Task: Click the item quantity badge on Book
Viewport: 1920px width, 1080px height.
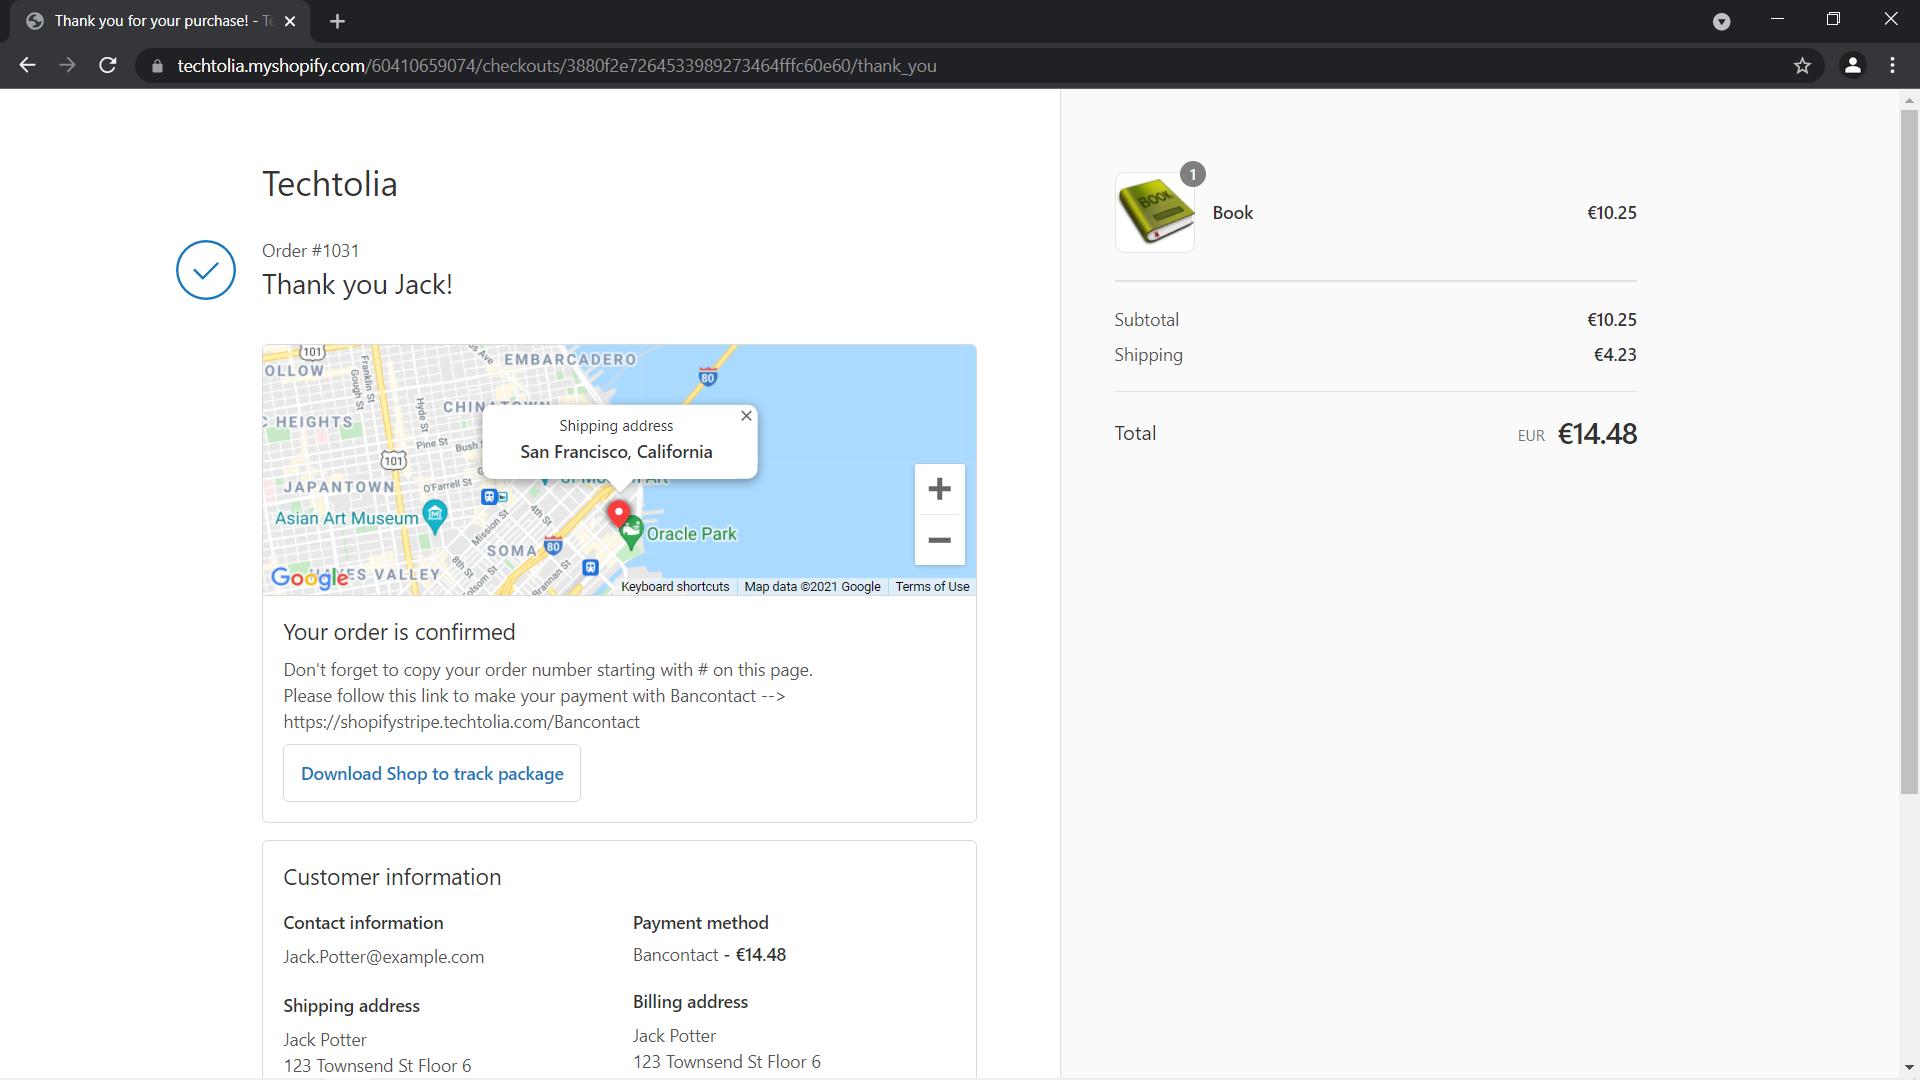Action: 1193,174
